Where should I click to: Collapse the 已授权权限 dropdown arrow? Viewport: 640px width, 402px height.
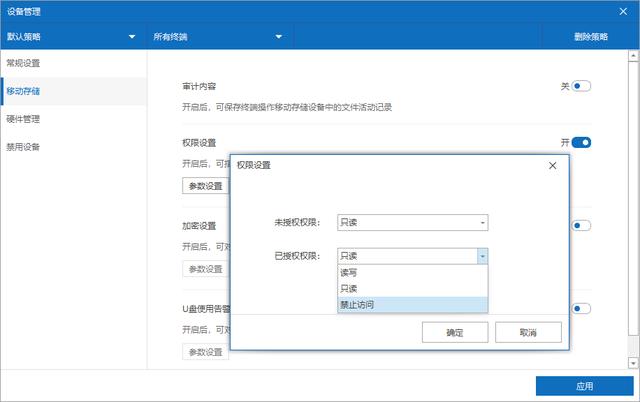pos(482,256)
